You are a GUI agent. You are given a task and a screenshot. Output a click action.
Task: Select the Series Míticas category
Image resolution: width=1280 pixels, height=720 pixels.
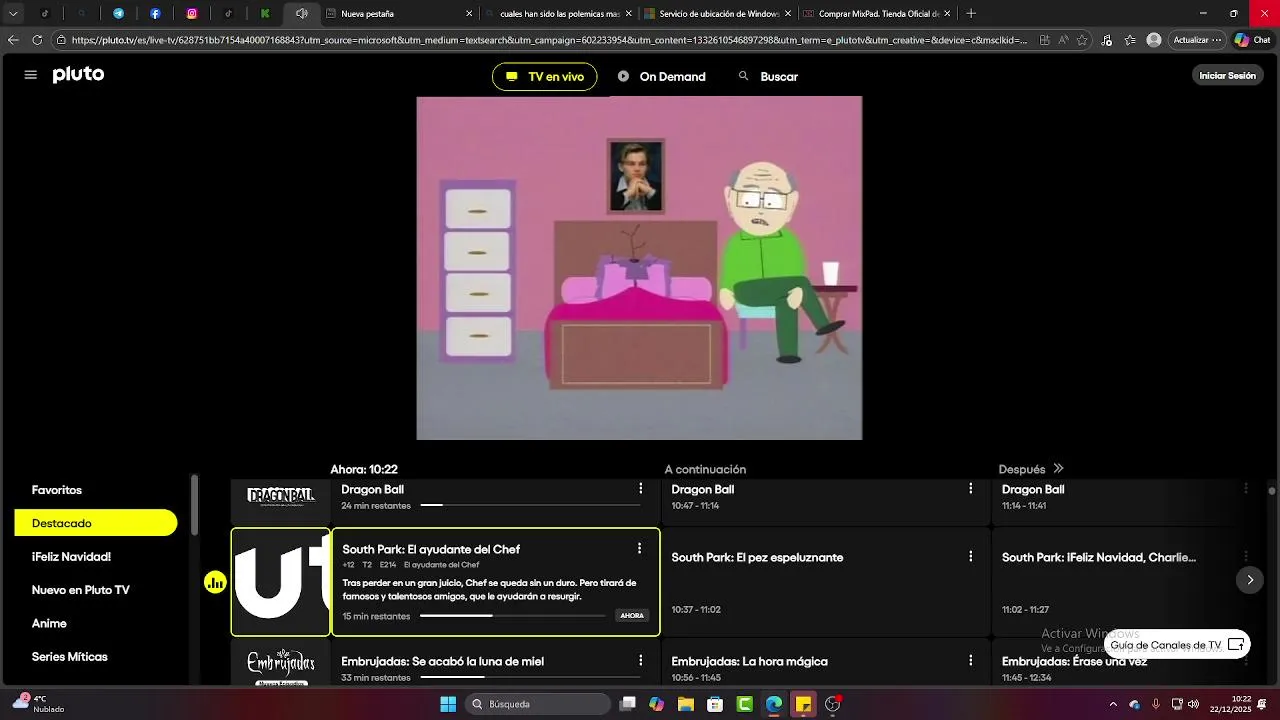[69, 657]
